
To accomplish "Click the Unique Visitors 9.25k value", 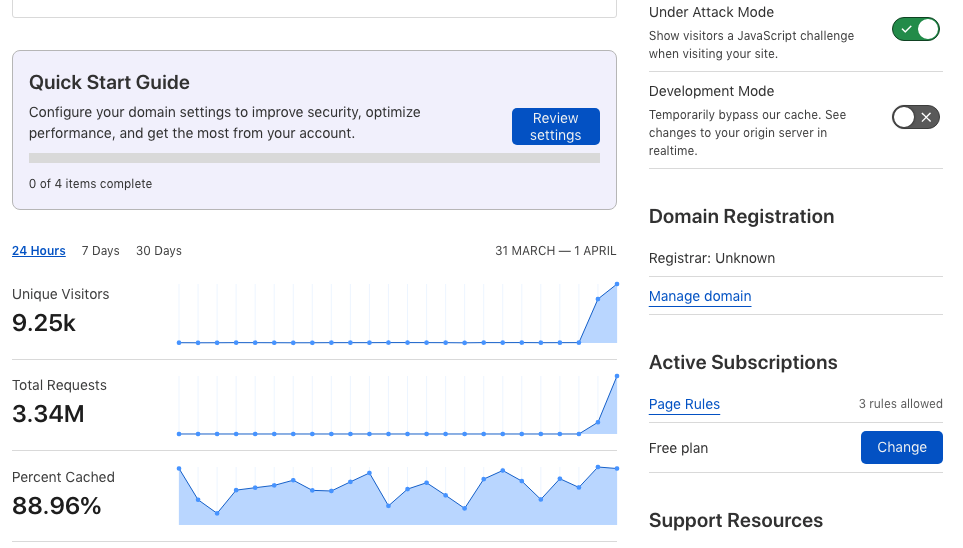I will (x=44, y=323).
